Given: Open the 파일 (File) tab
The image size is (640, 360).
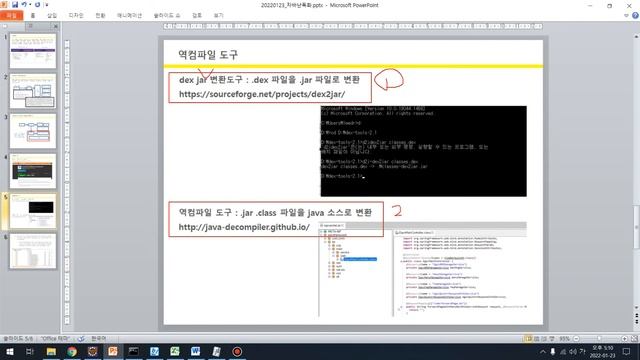Looking at the screenshot, I should [11, 16].
